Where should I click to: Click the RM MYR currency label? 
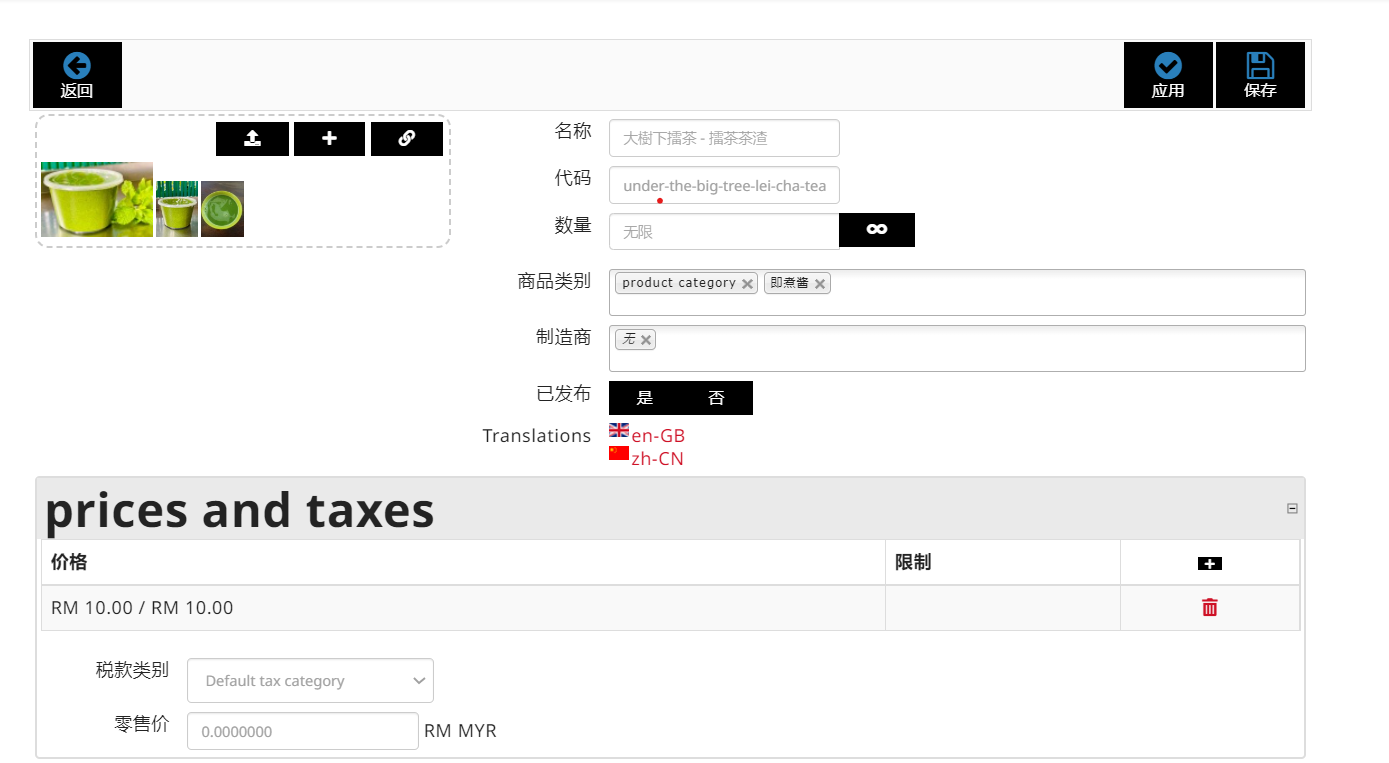click(x=460, y=731)
